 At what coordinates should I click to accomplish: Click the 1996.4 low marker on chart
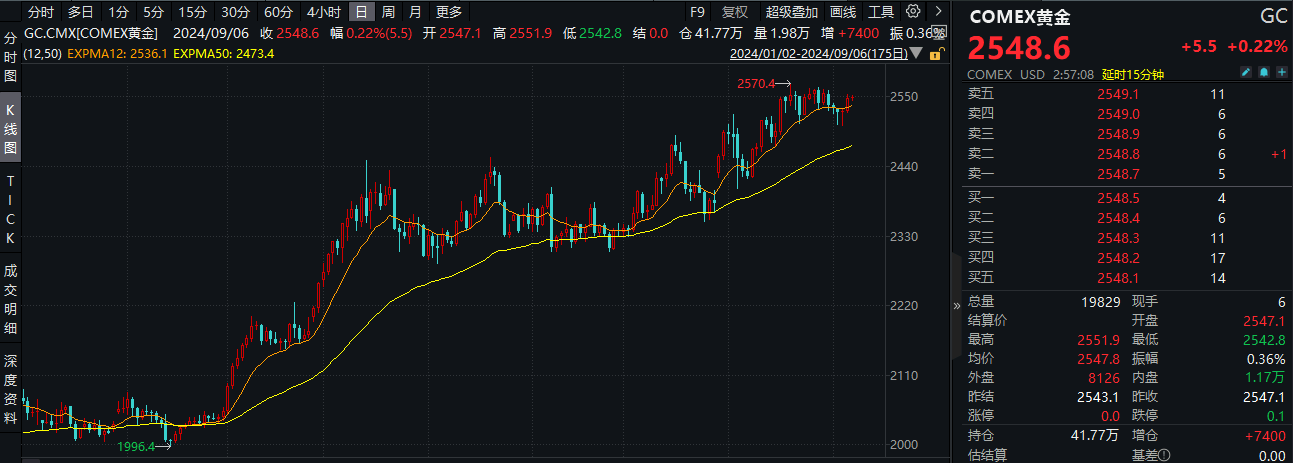pos(136,446)
